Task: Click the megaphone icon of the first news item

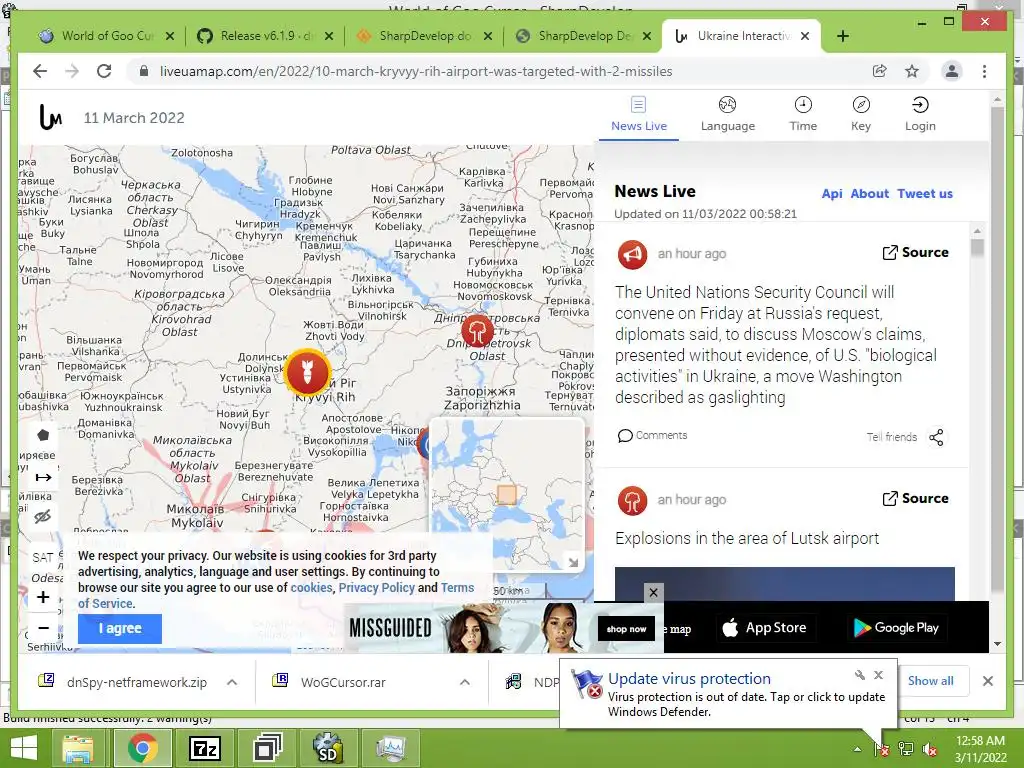Action: pyautogui.click(x=632, y=254)
